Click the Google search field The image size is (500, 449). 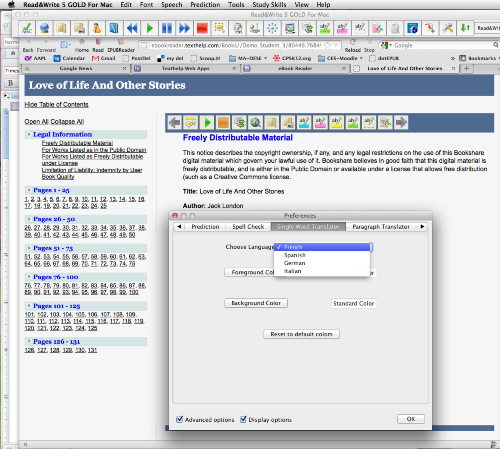tap(440, 45)
